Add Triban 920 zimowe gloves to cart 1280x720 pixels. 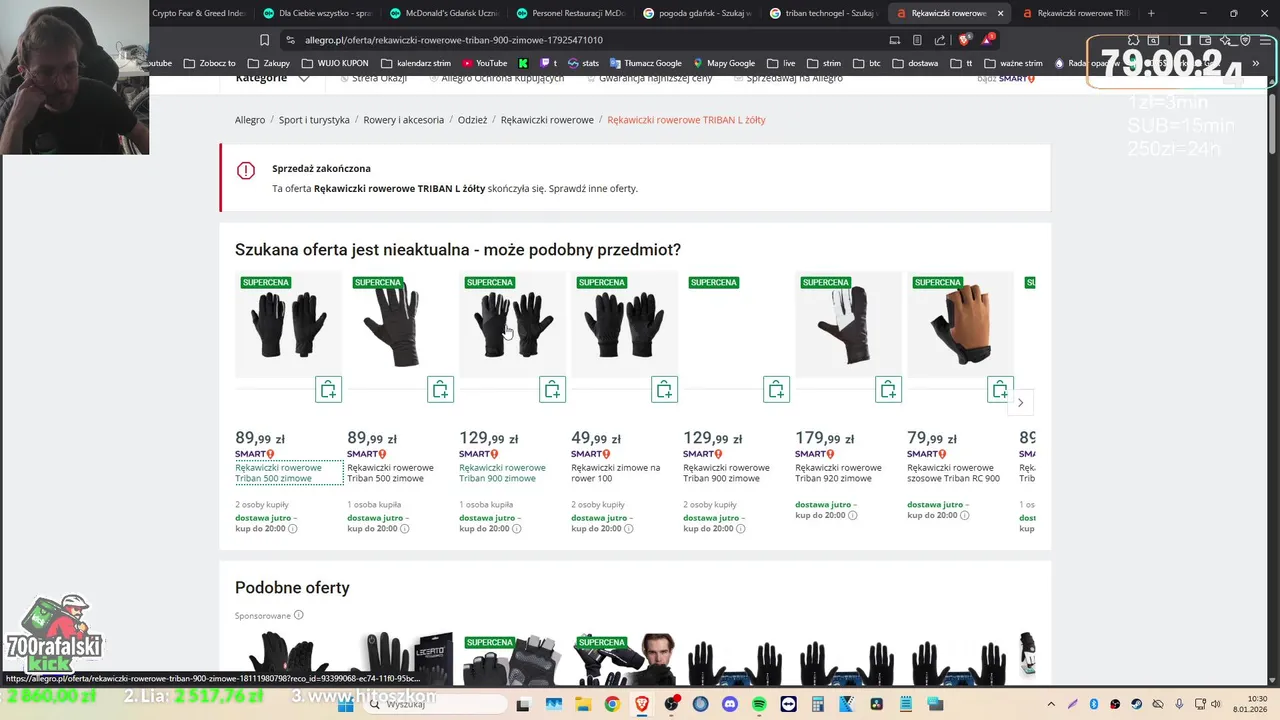coord(888,389)
